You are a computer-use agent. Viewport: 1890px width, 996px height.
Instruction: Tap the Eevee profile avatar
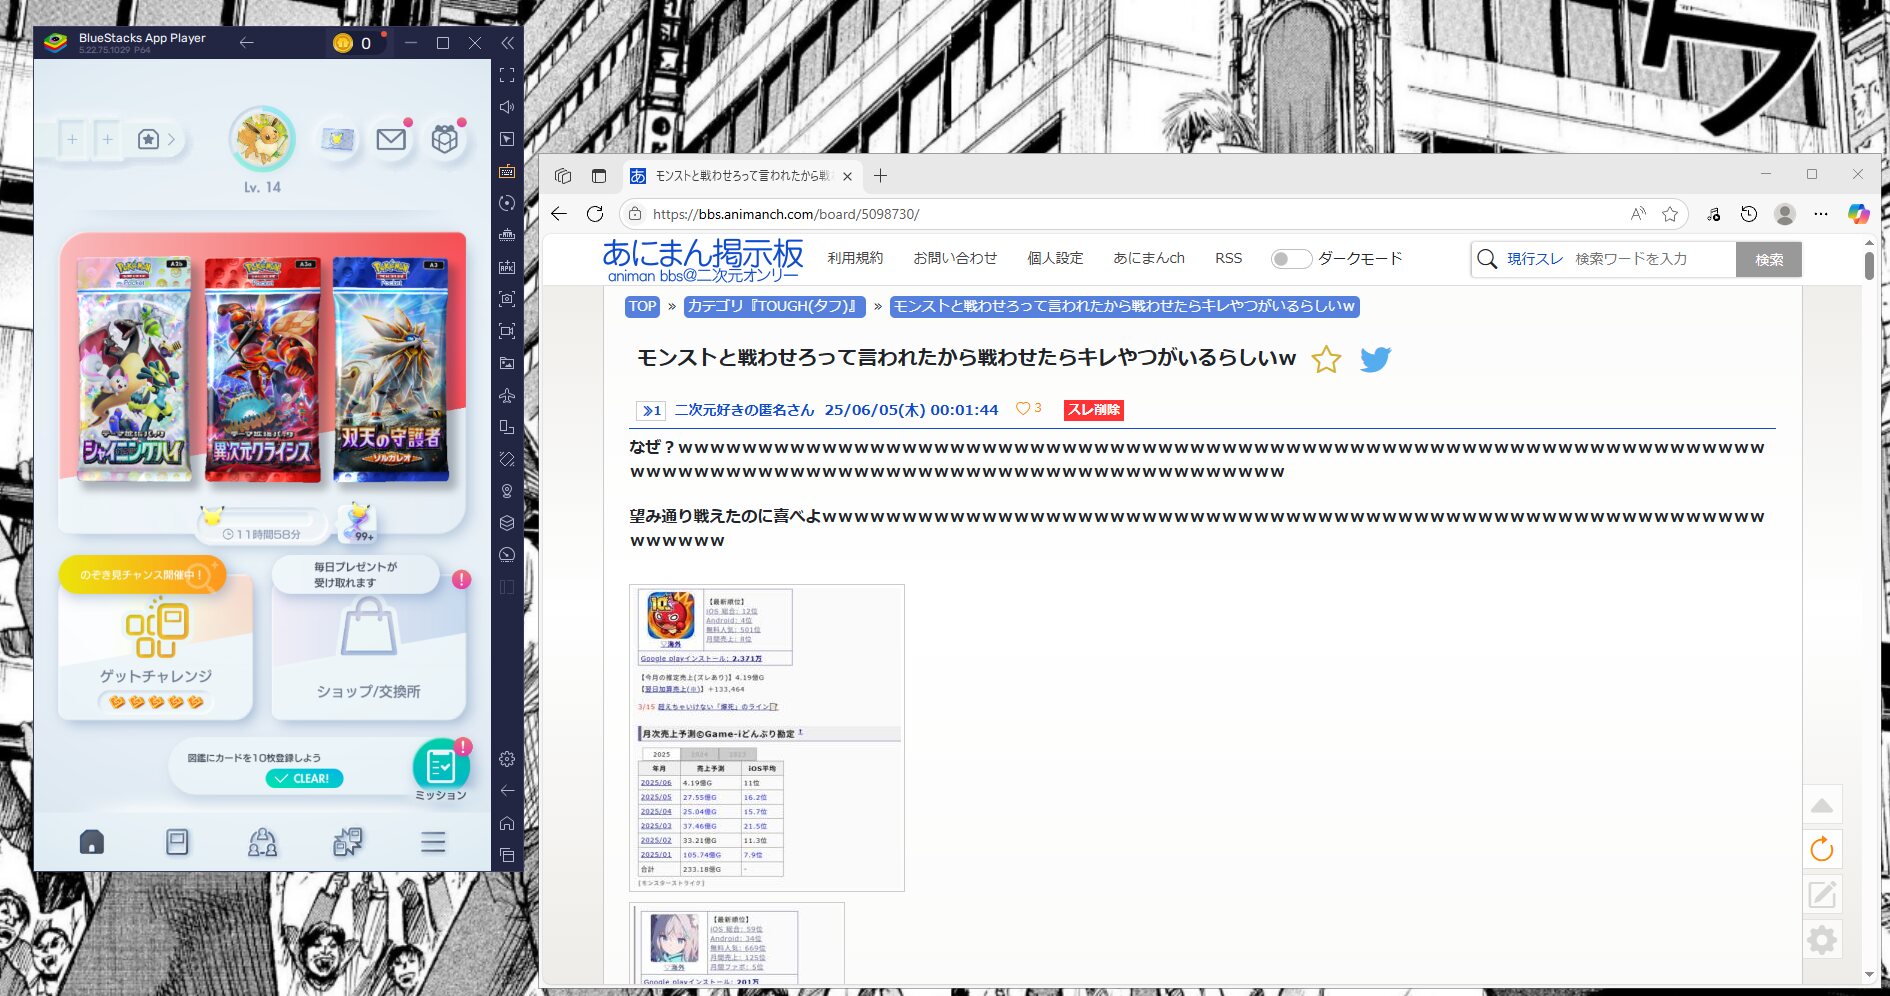pos(262,140)
